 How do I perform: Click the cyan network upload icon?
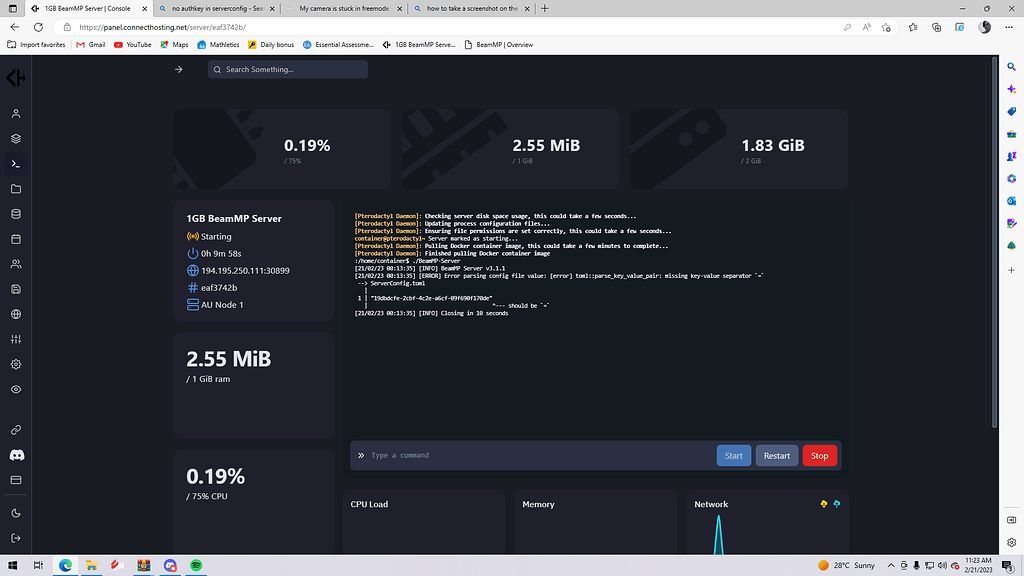[x=837, y=504]
